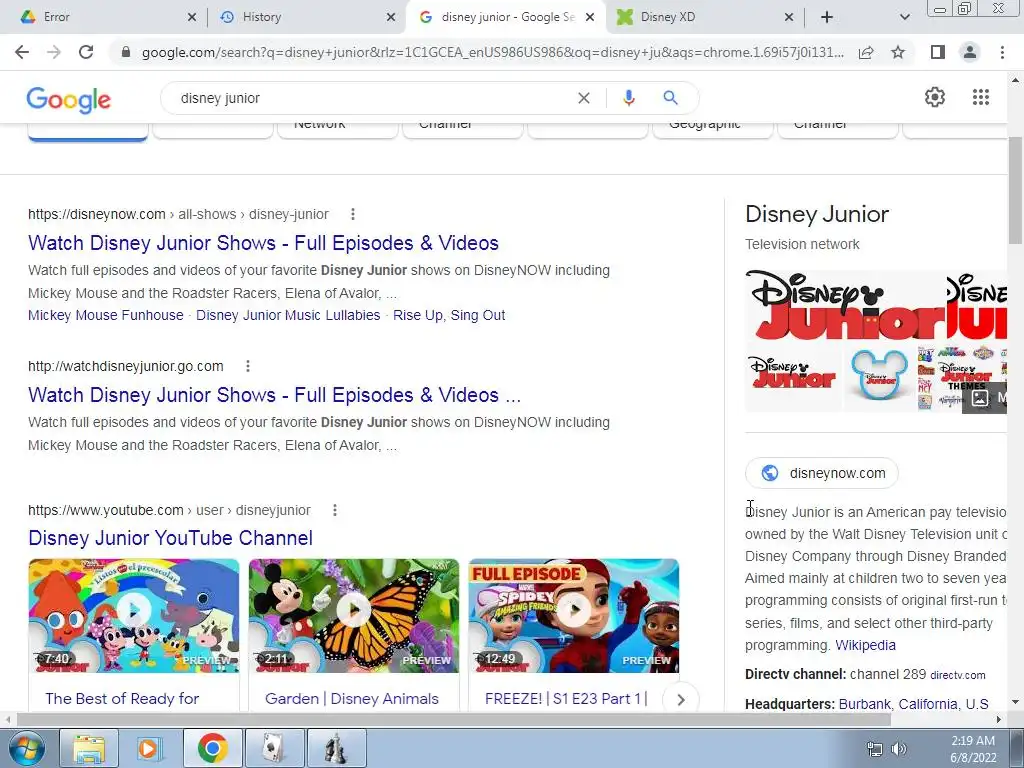
Task: Click the horizontal page scrollbar
Action: pyautogui.click(x=453, y=719)
